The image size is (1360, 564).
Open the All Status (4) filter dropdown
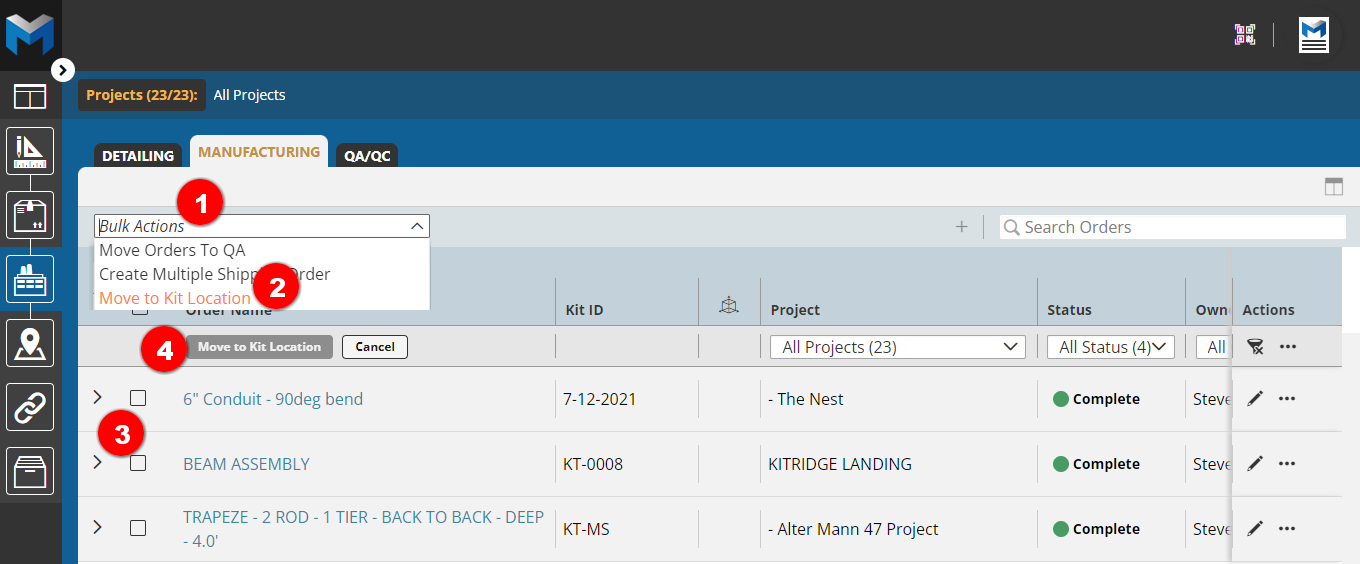point(1110,347)
